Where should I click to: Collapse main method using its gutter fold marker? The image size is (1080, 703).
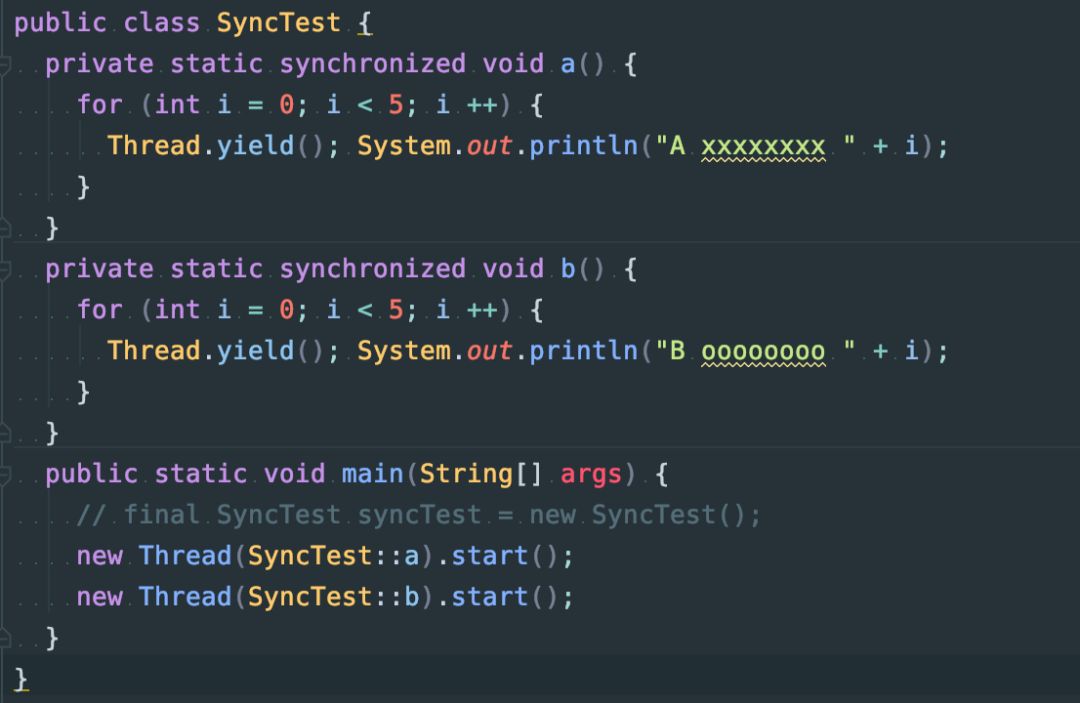coord(4,474)
